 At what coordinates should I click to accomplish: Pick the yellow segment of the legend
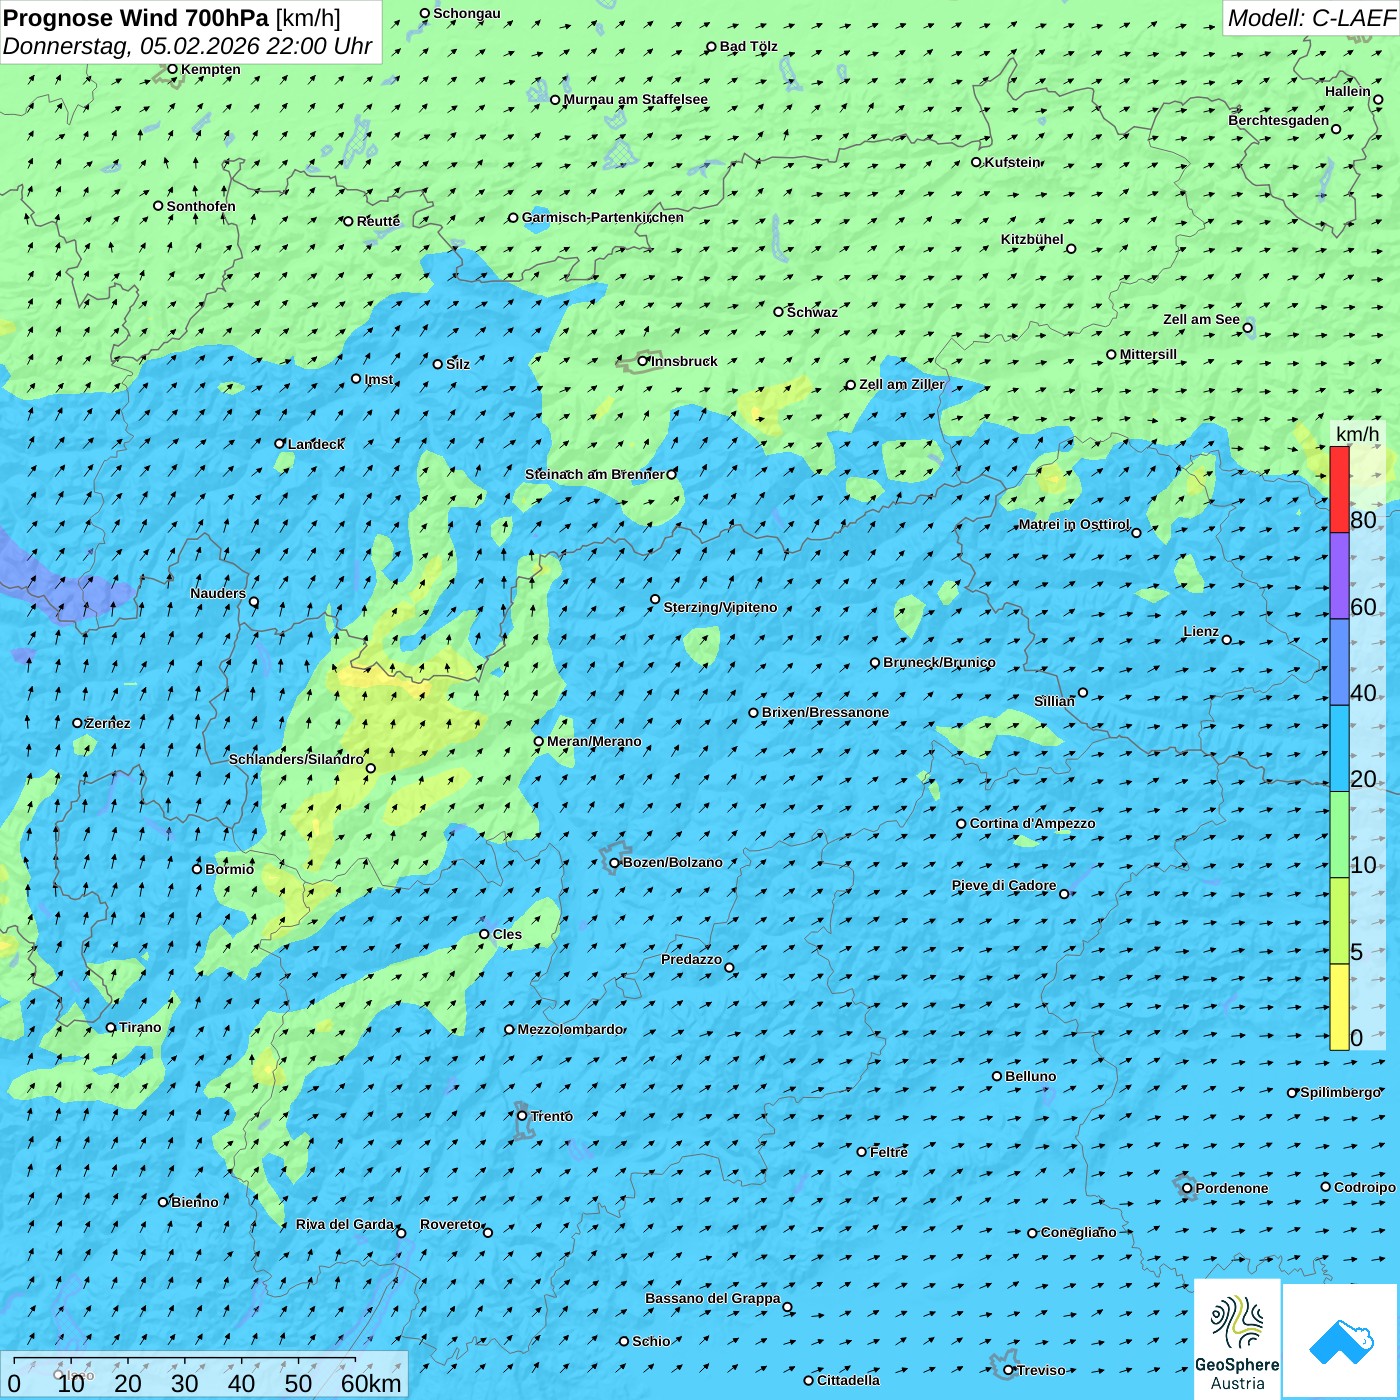(1339, 1007)
